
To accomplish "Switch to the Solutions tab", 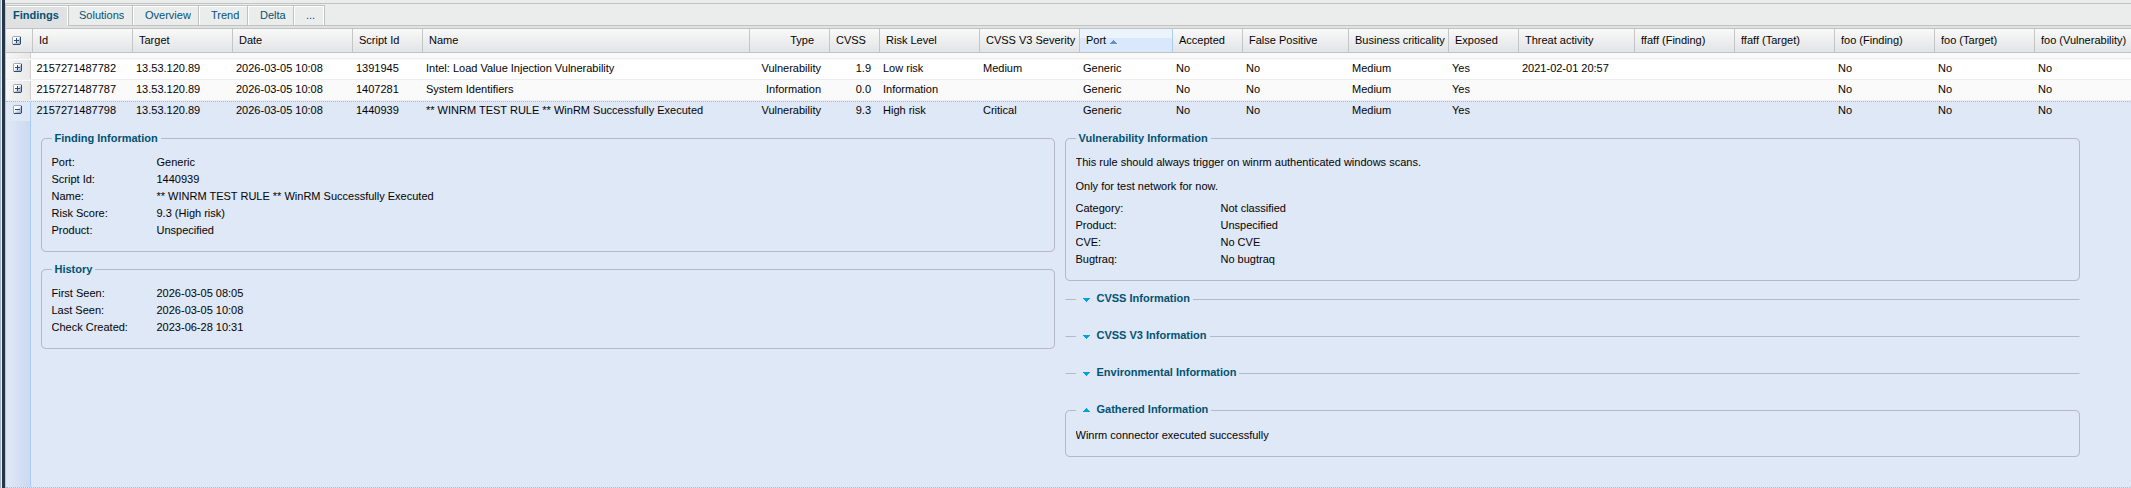I will 101,15.
